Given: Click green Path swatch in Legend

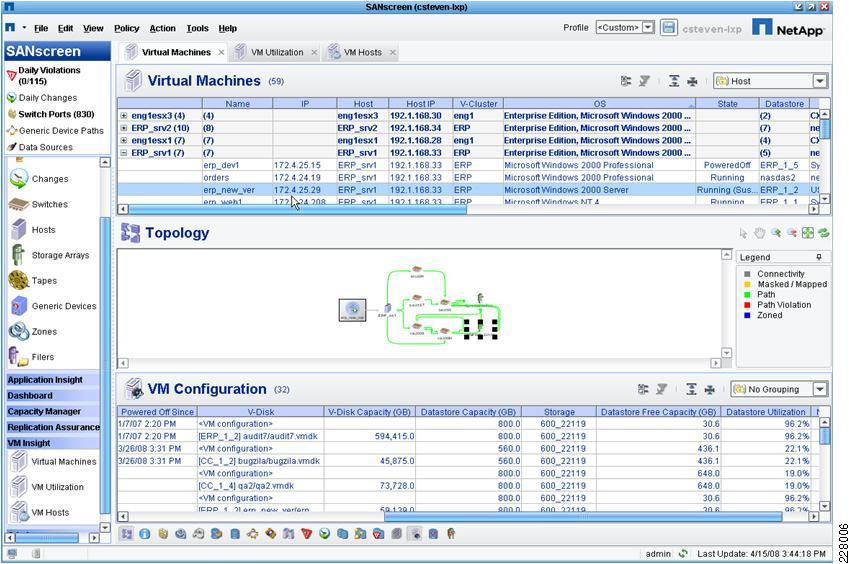Looking at the screenshot, I should [747, 294].
